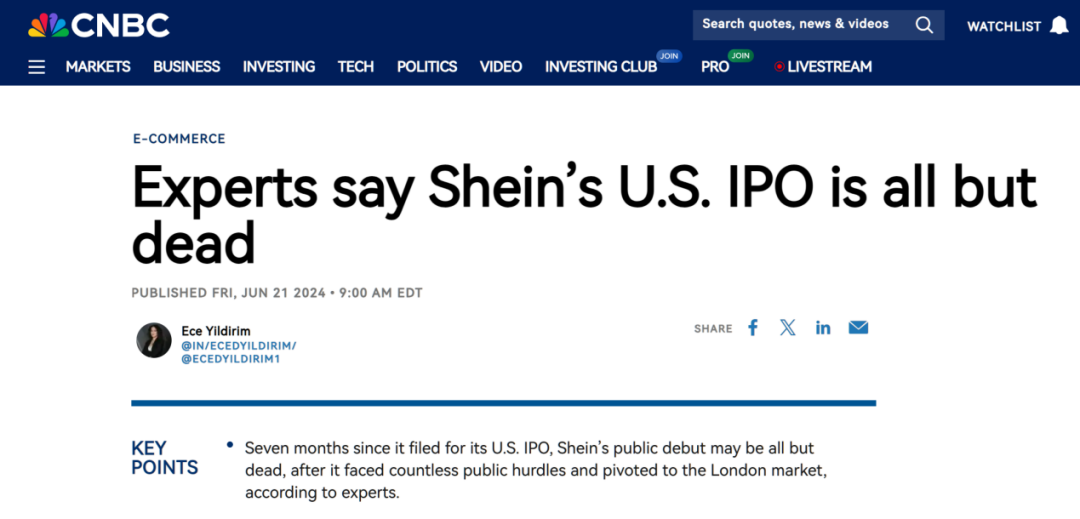Share article on Facebook
1080x519 pixels.
[x=753, y=328]
